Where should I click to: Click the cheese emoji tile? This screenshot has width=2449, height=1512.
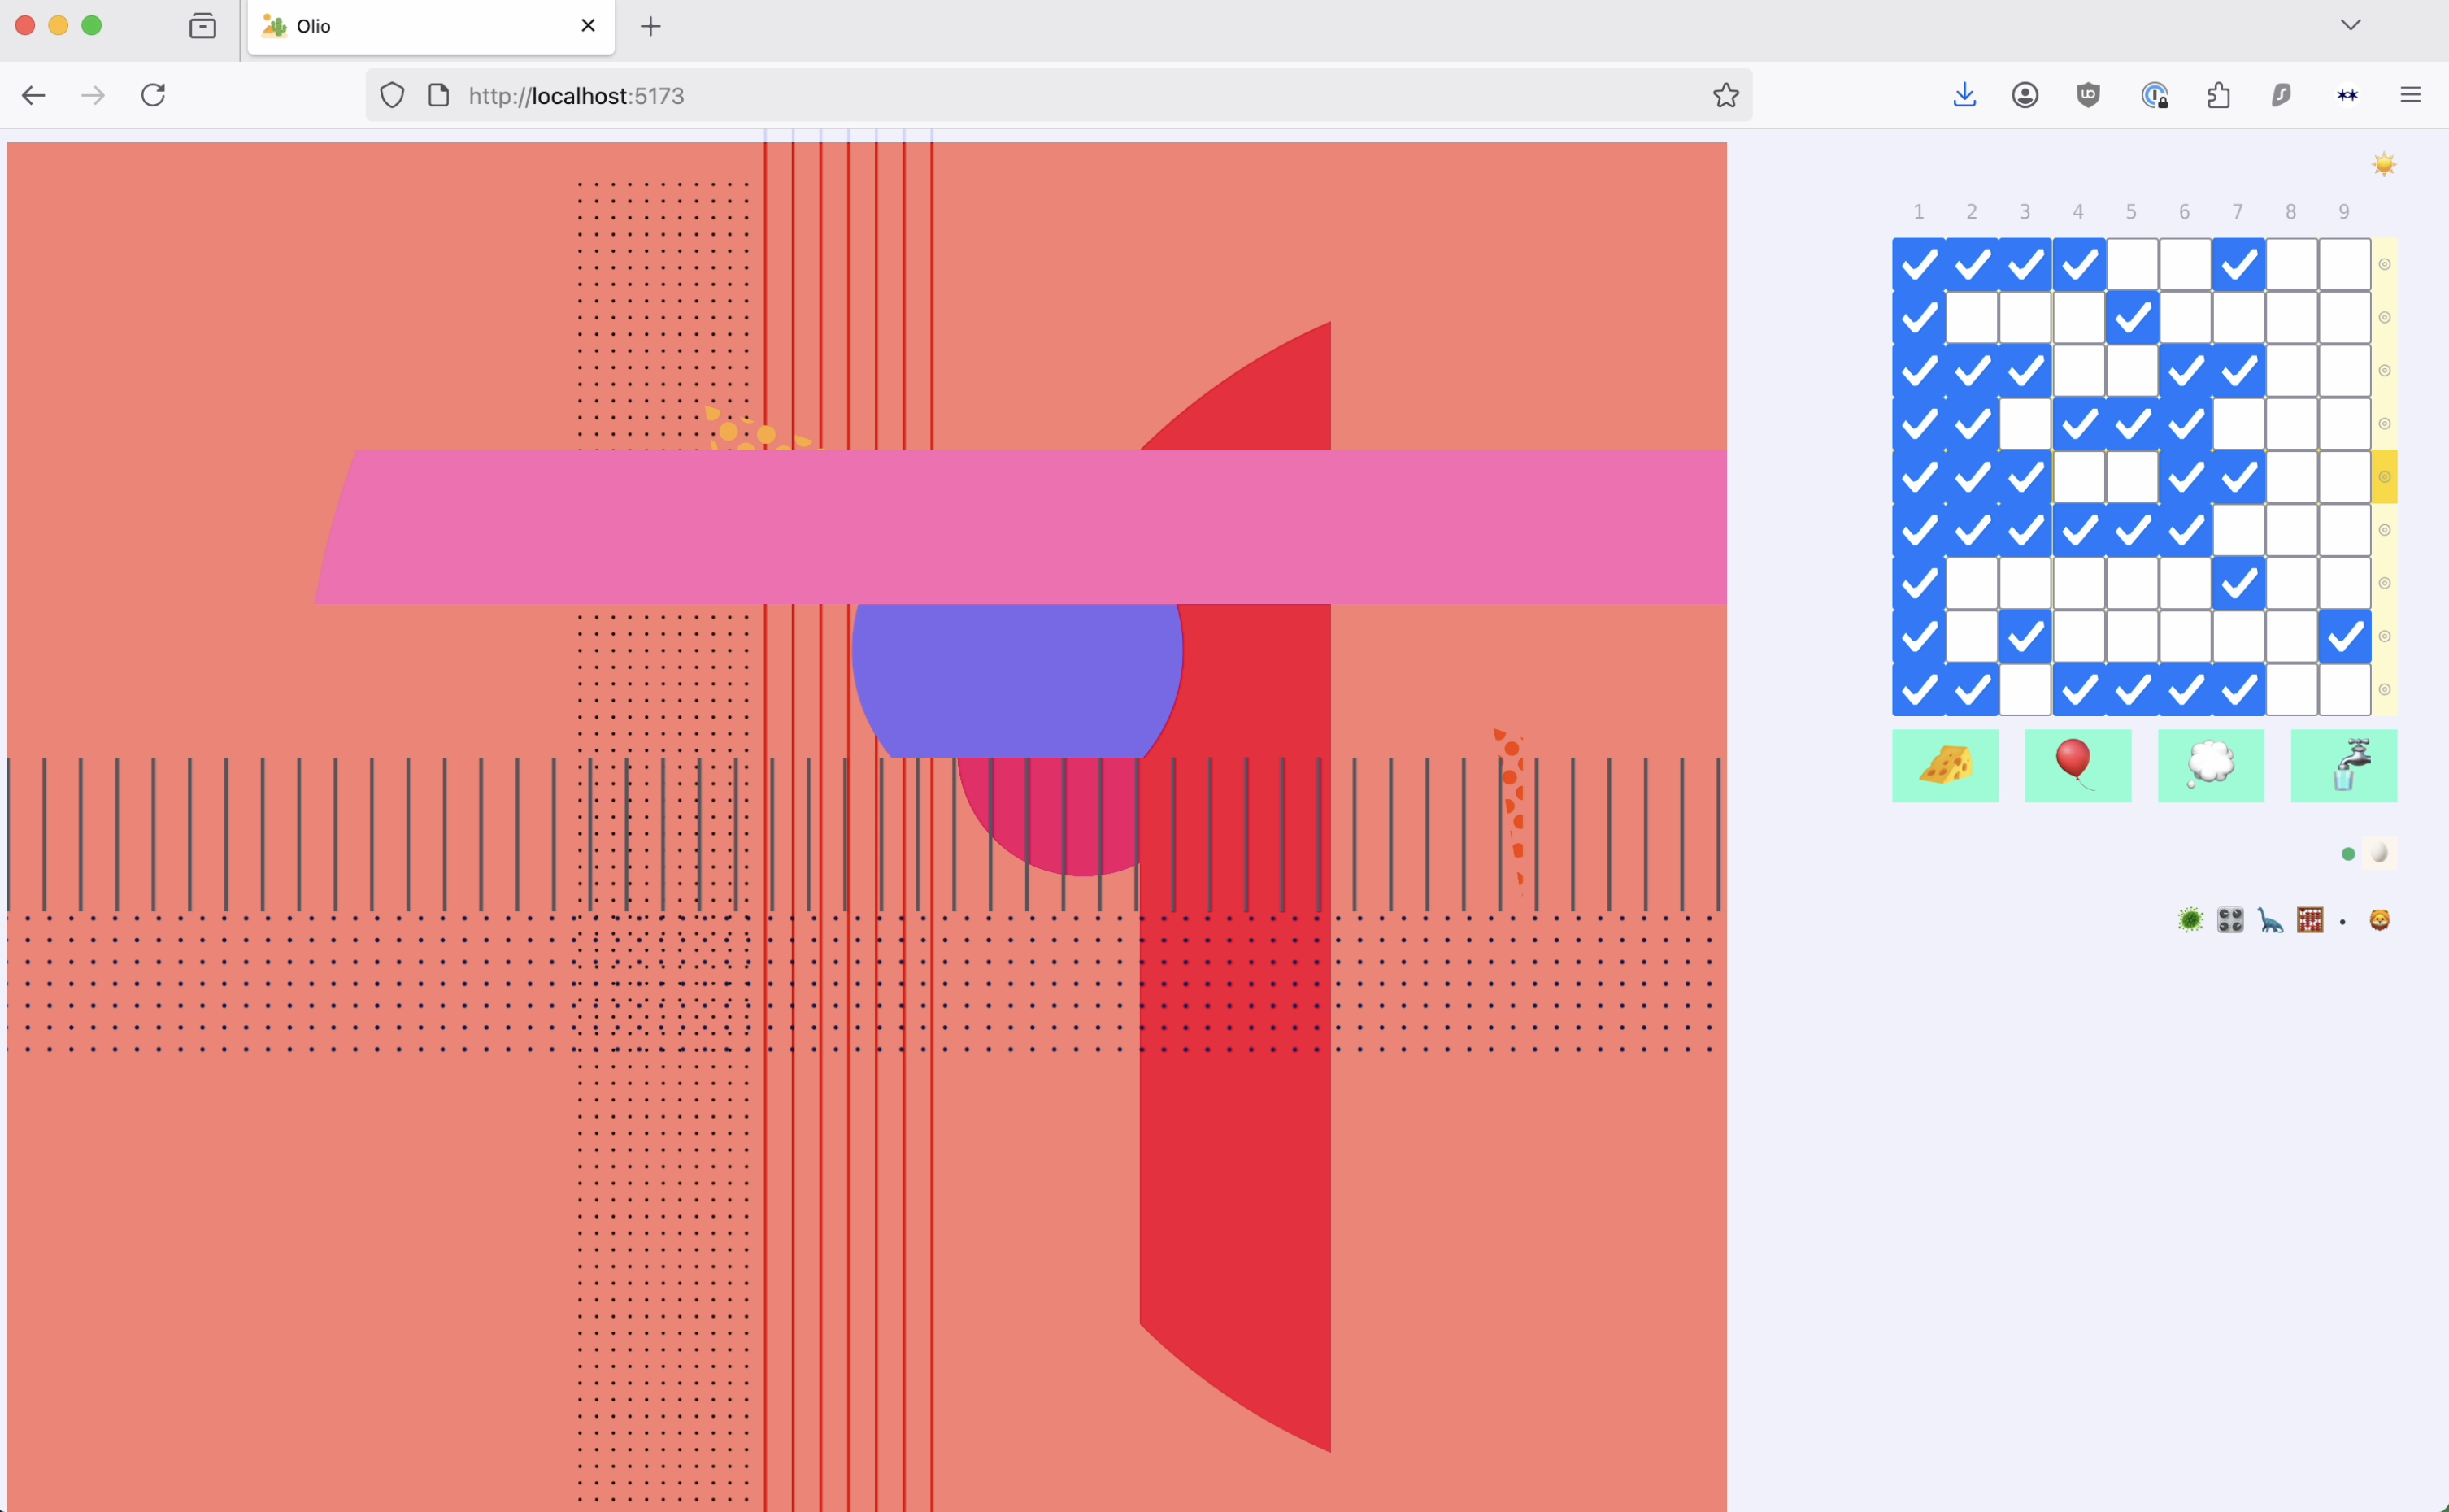coord(1944,765)
